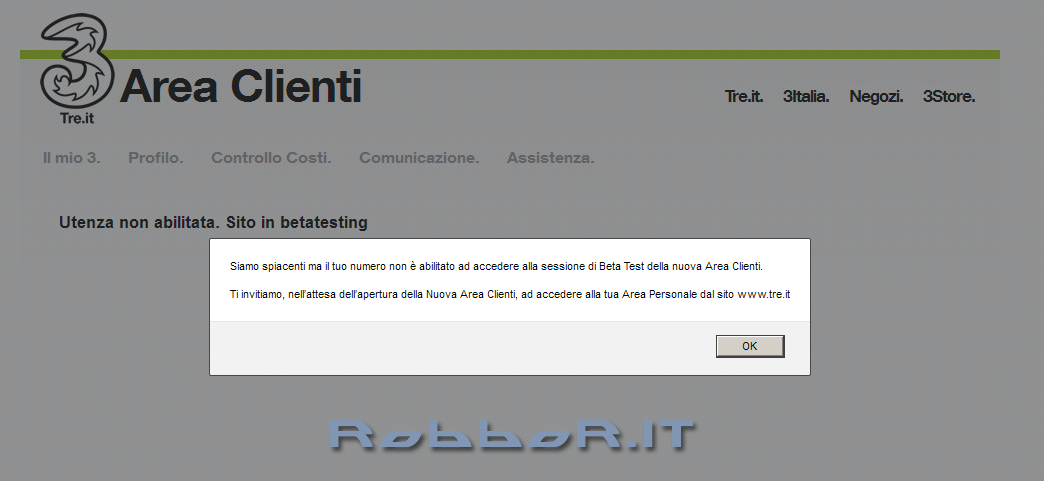1044x481 pixels.
Task: Click the 'Siamo spiacenti' message line
Action: [496, 266]
